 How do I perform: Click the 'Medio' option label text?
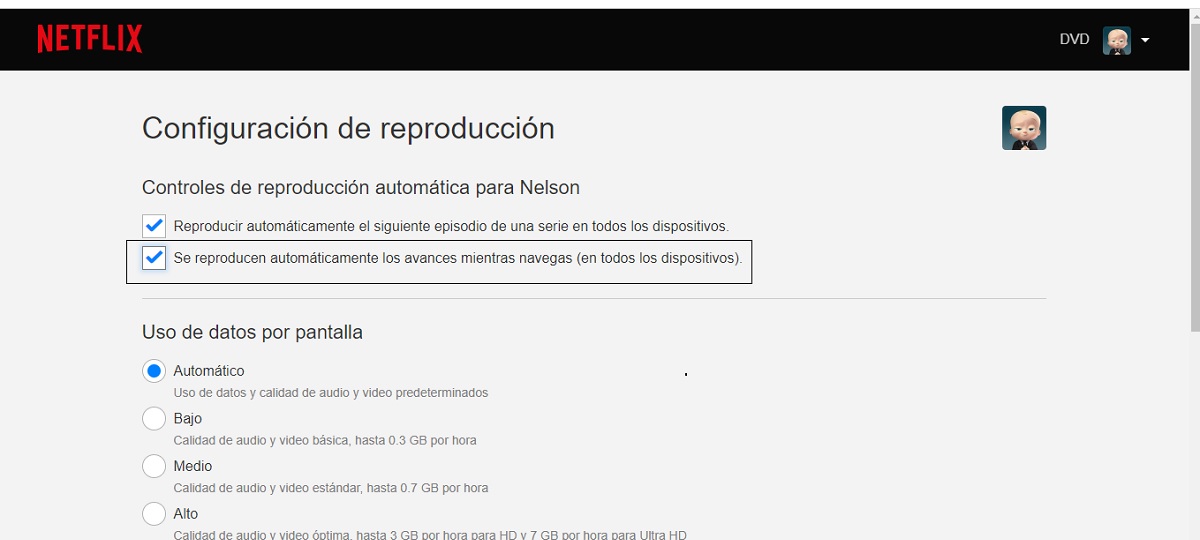pos(193,466)
